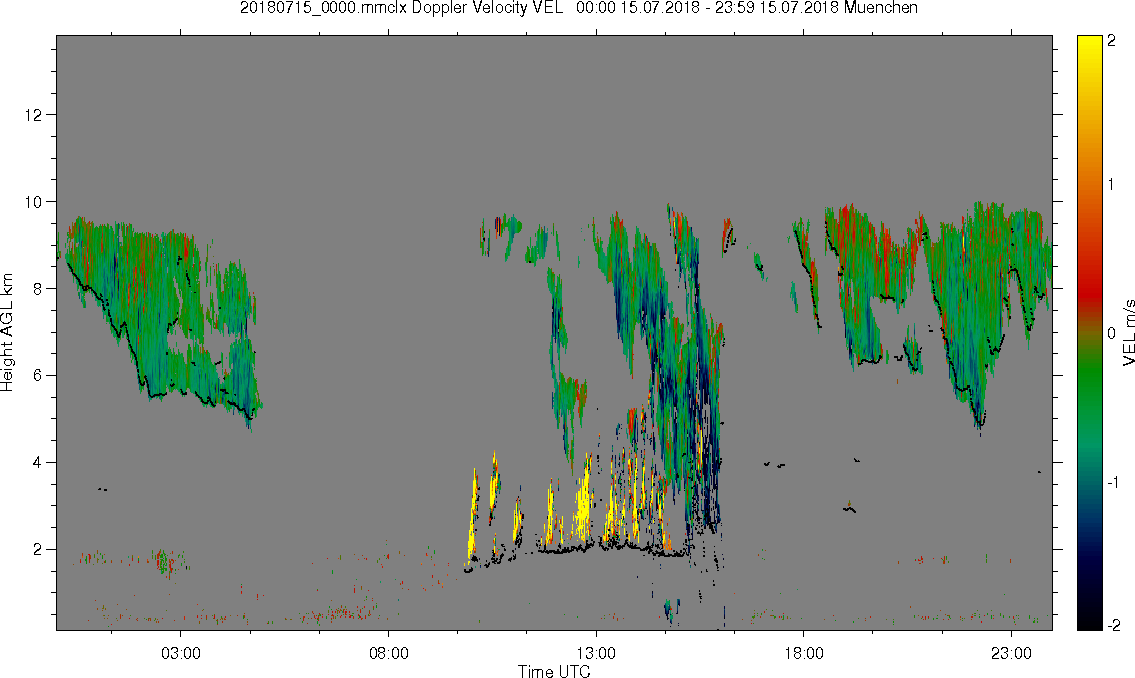Click the 10 km height tick label
1135x678 pixels.
point(32,201)
